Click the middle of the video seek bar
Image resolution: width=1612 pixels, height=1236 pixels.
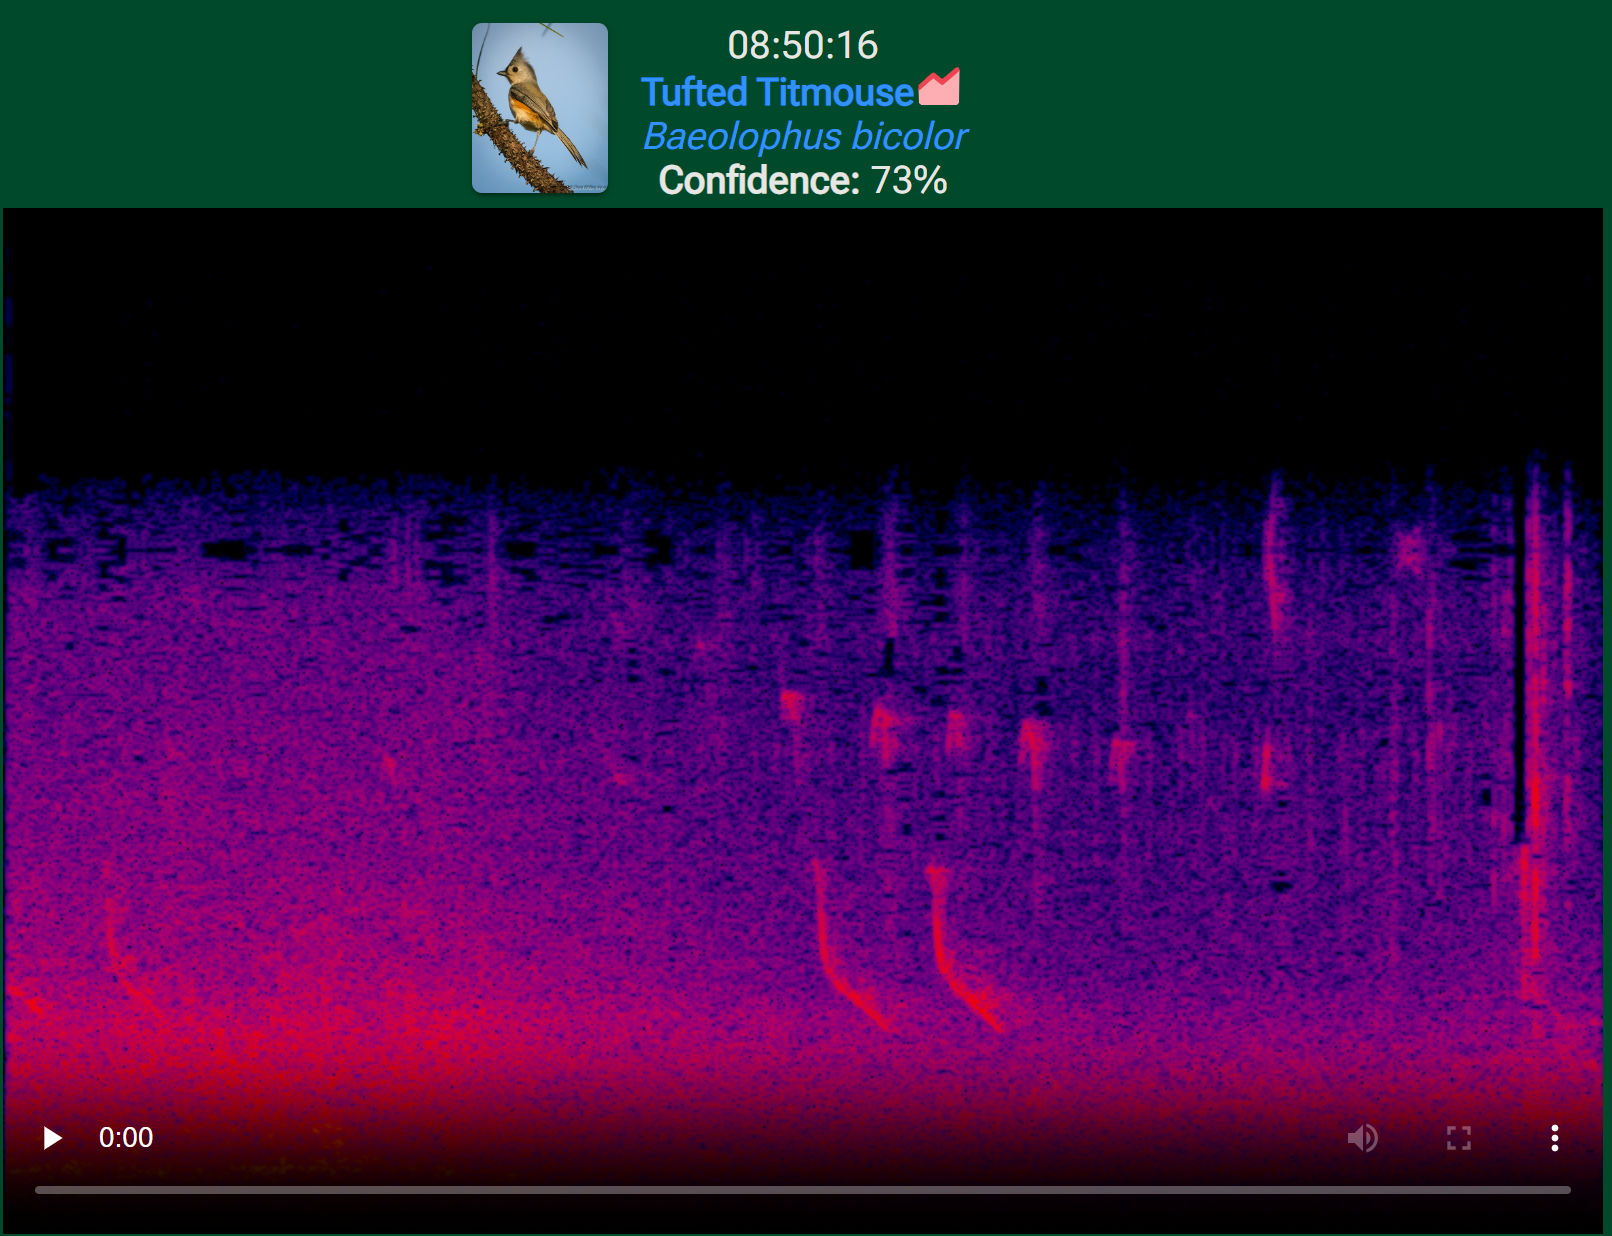[x=803, y=1190]
